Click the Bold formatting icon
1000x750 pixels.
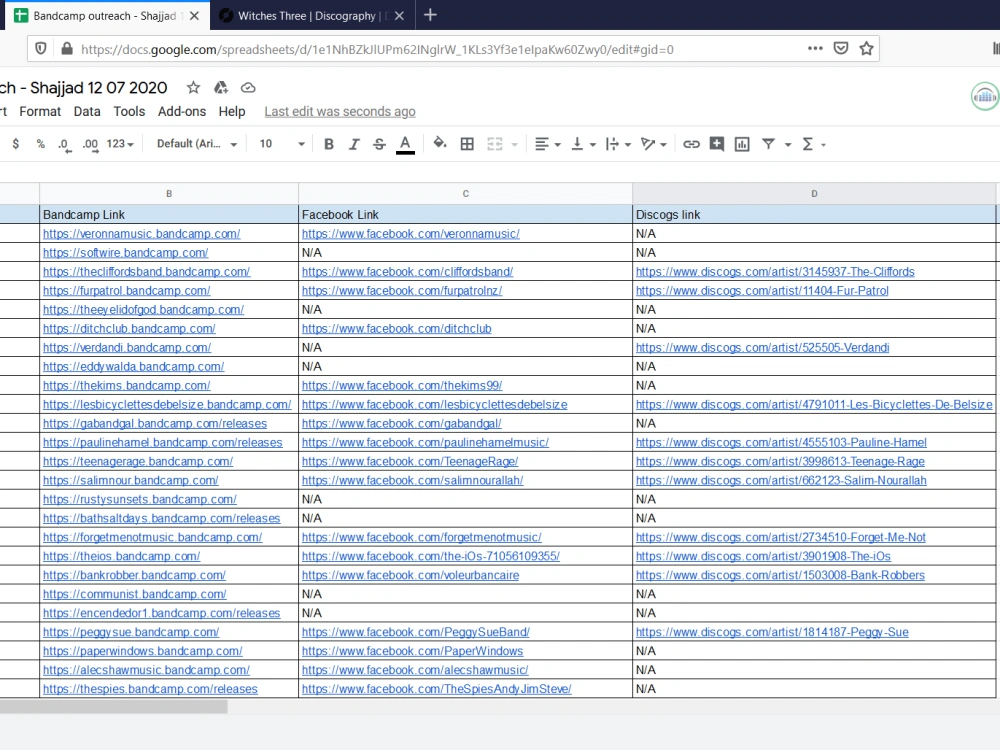328,144
